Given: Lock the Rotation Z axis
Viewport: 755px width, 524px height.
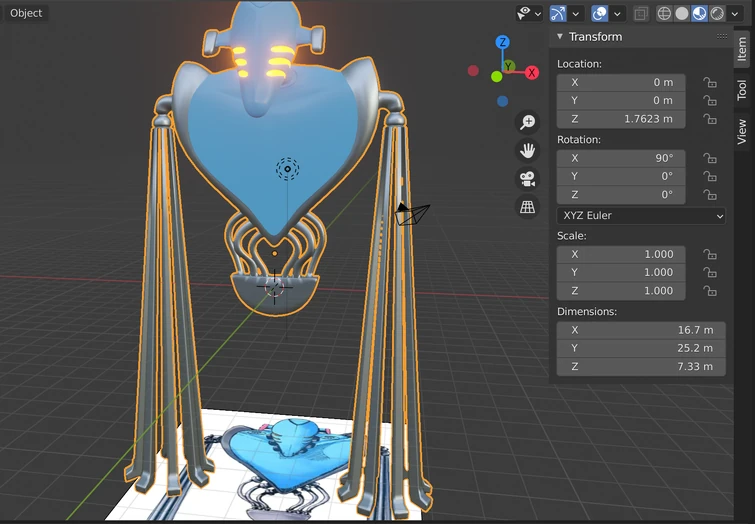Looking at the screenshot, I should tap(710, 195).
